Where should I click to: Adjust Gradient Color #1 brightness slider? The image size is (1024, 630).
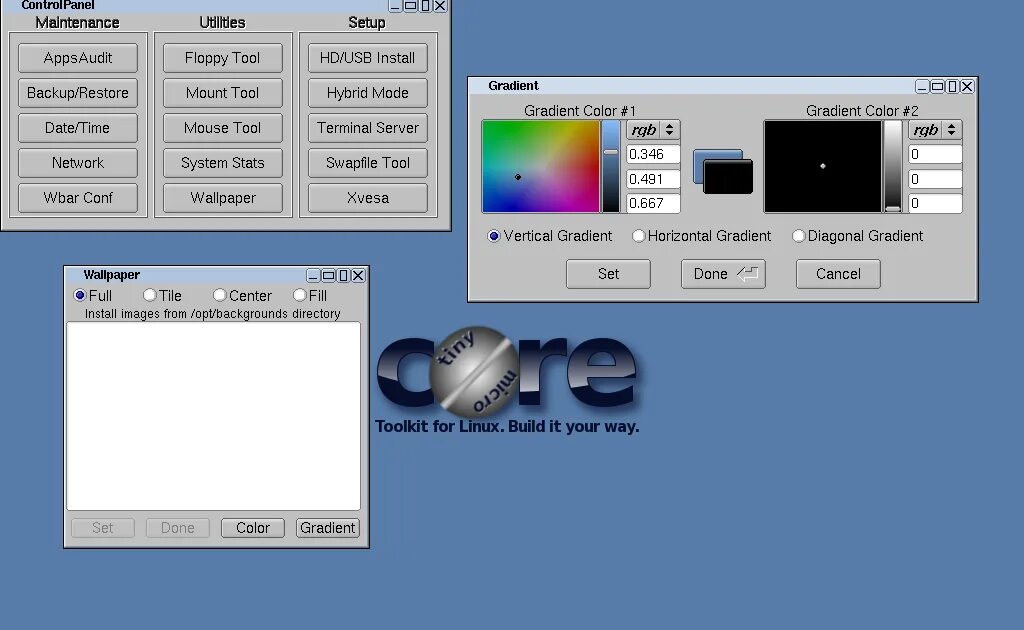tap(611, 166)
